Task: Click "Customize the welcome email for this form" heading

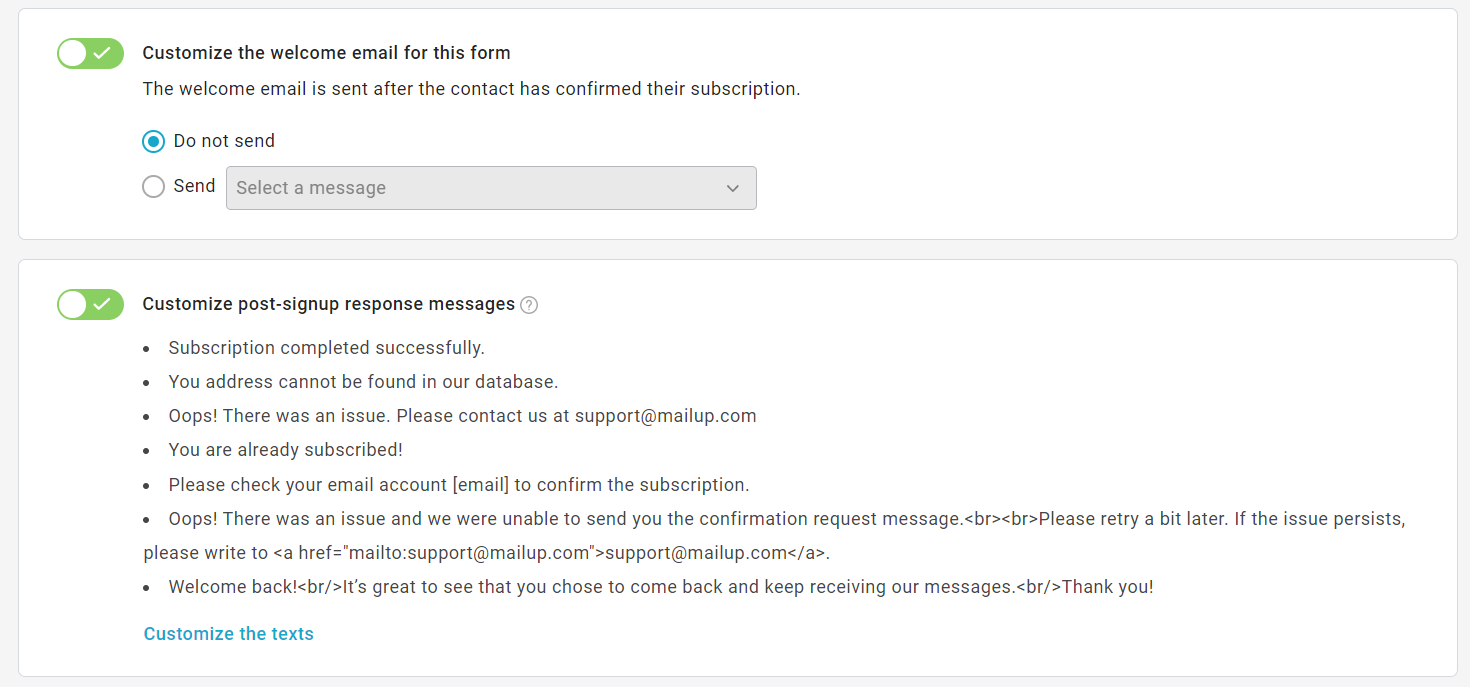Action: pyautogui.click(x=326, y=53)
